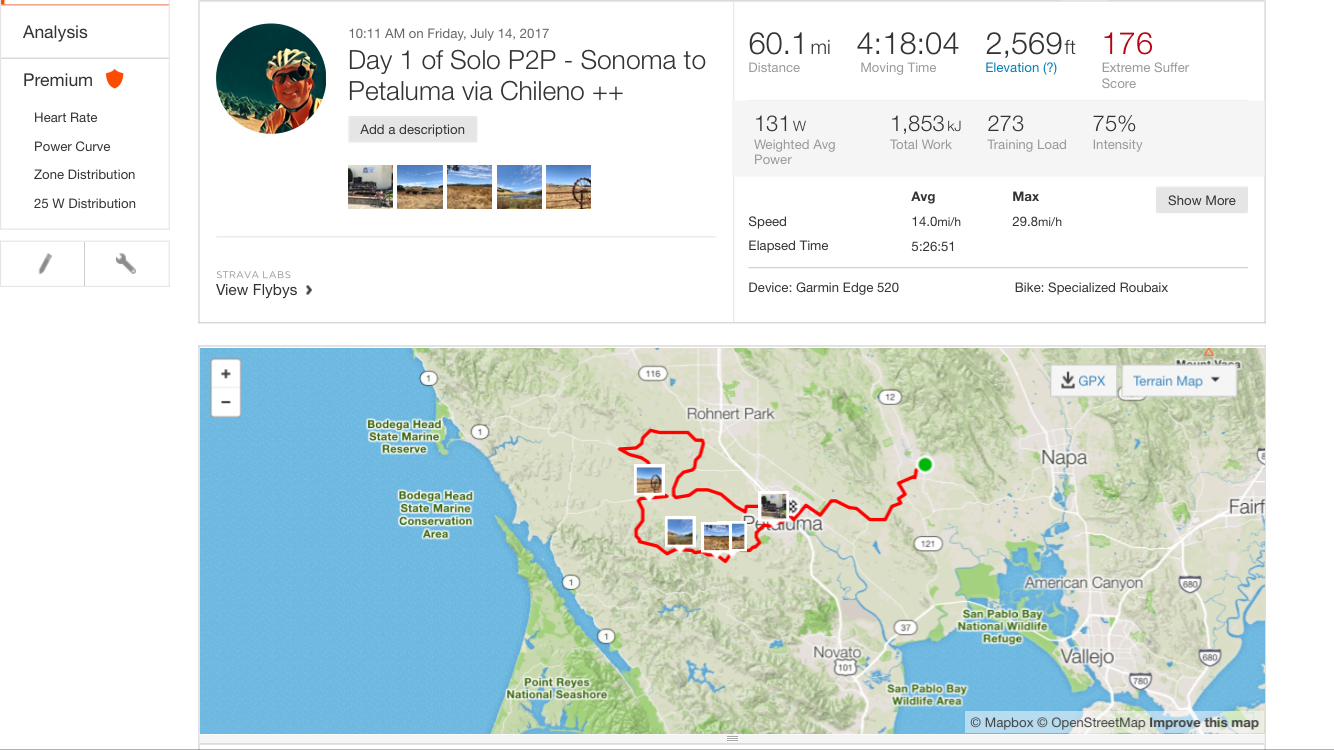Click the athlete profile avatar

pyautogui.click(x=271, y=79)
